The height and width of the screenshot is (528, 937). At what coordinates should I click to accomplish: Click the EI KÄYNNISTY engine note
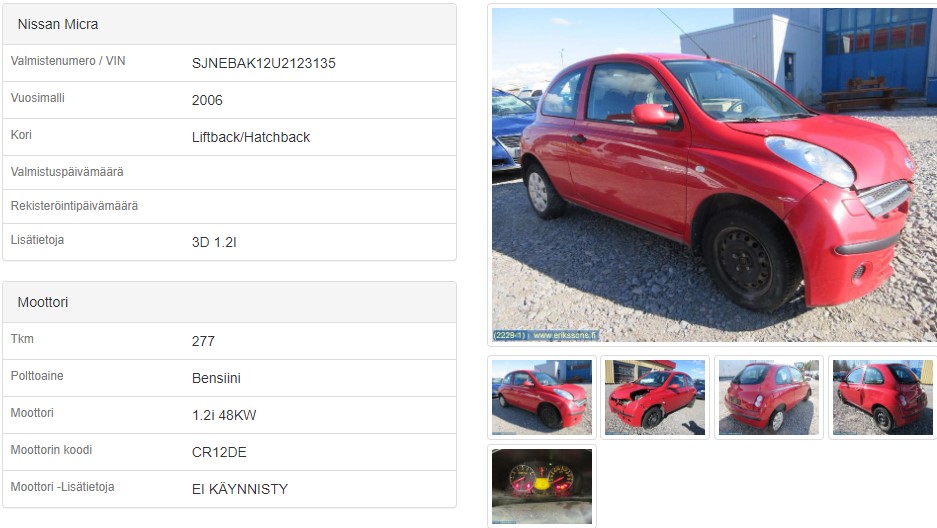[240, 490]
